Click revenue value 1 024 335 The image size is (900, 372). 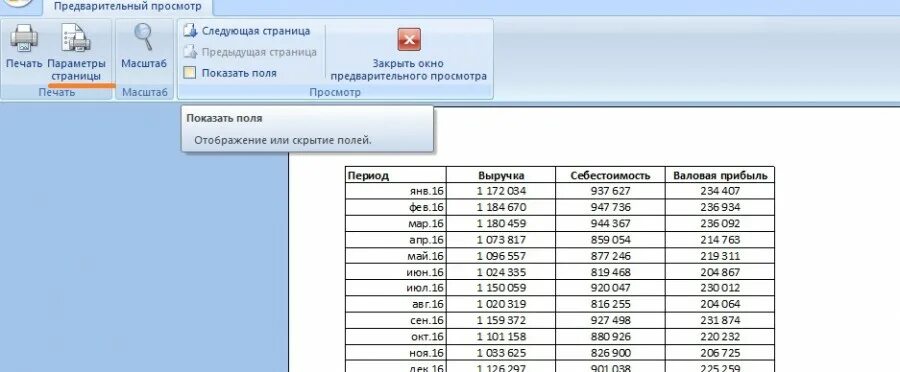[501, 272]
